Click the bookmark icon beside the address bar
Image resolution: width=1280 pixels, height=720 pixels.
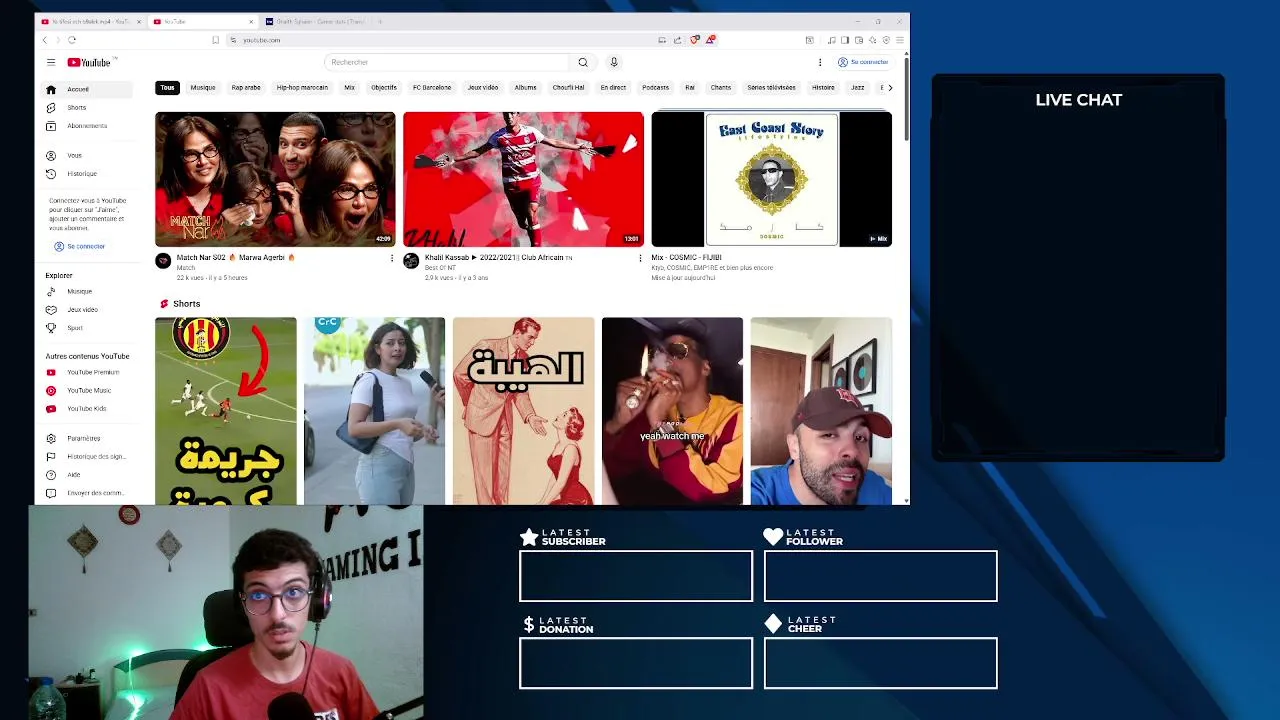tap(215, 40)
